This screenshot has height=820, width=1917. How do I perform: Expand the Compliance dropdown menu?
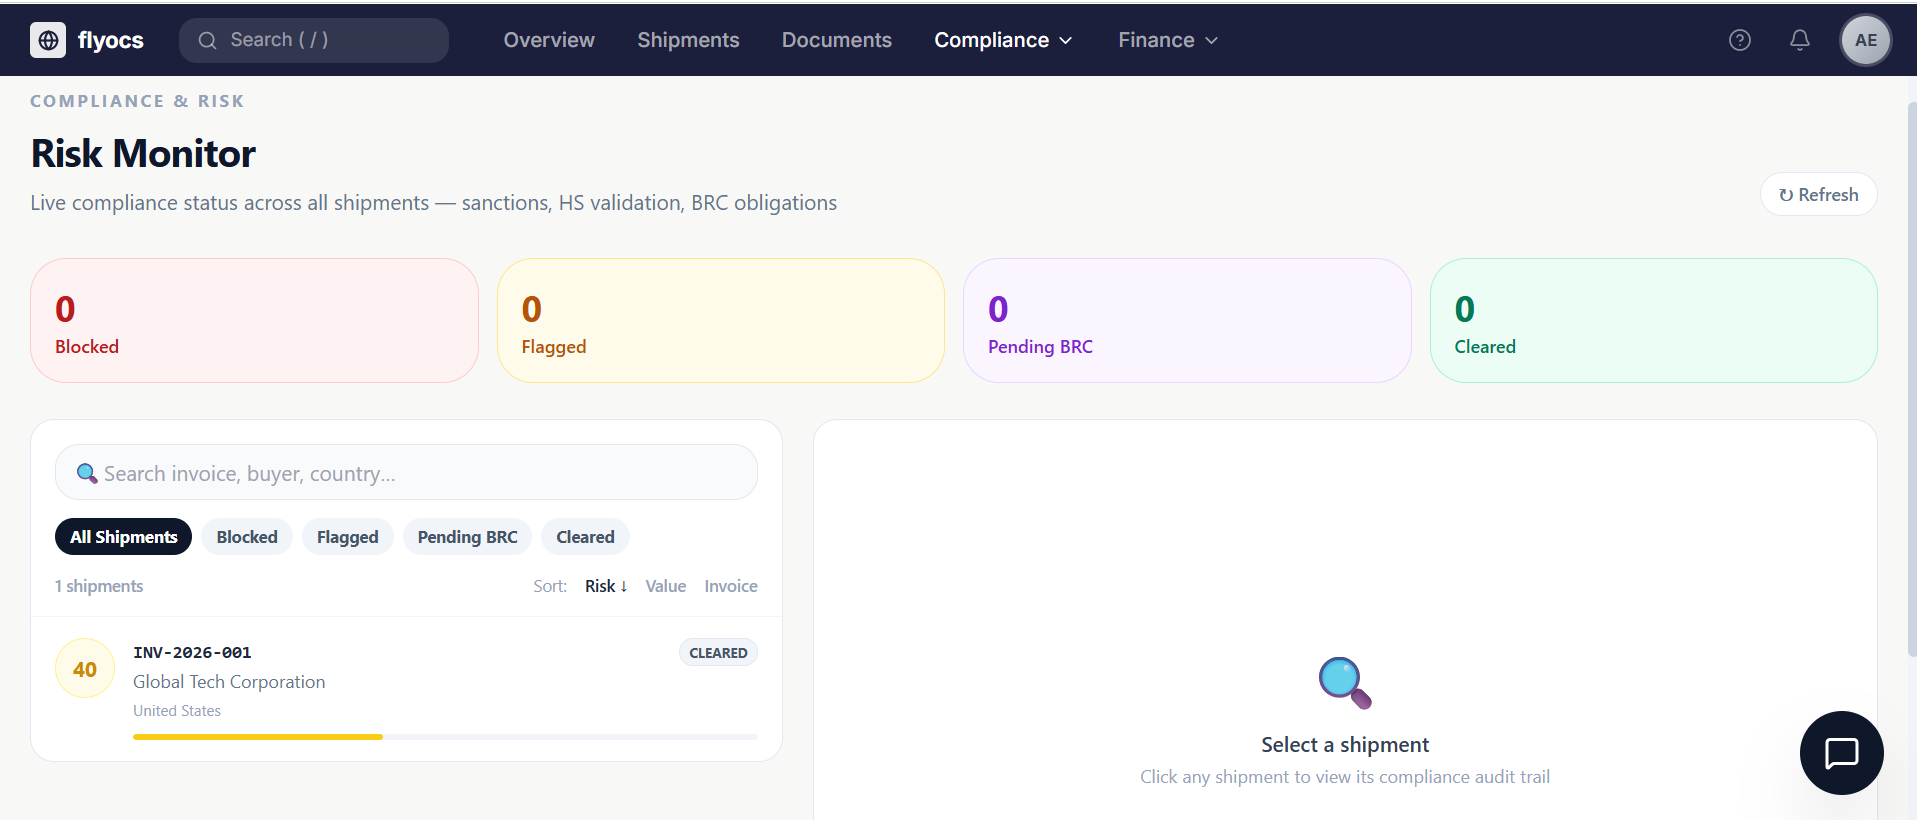[1002, 40]
